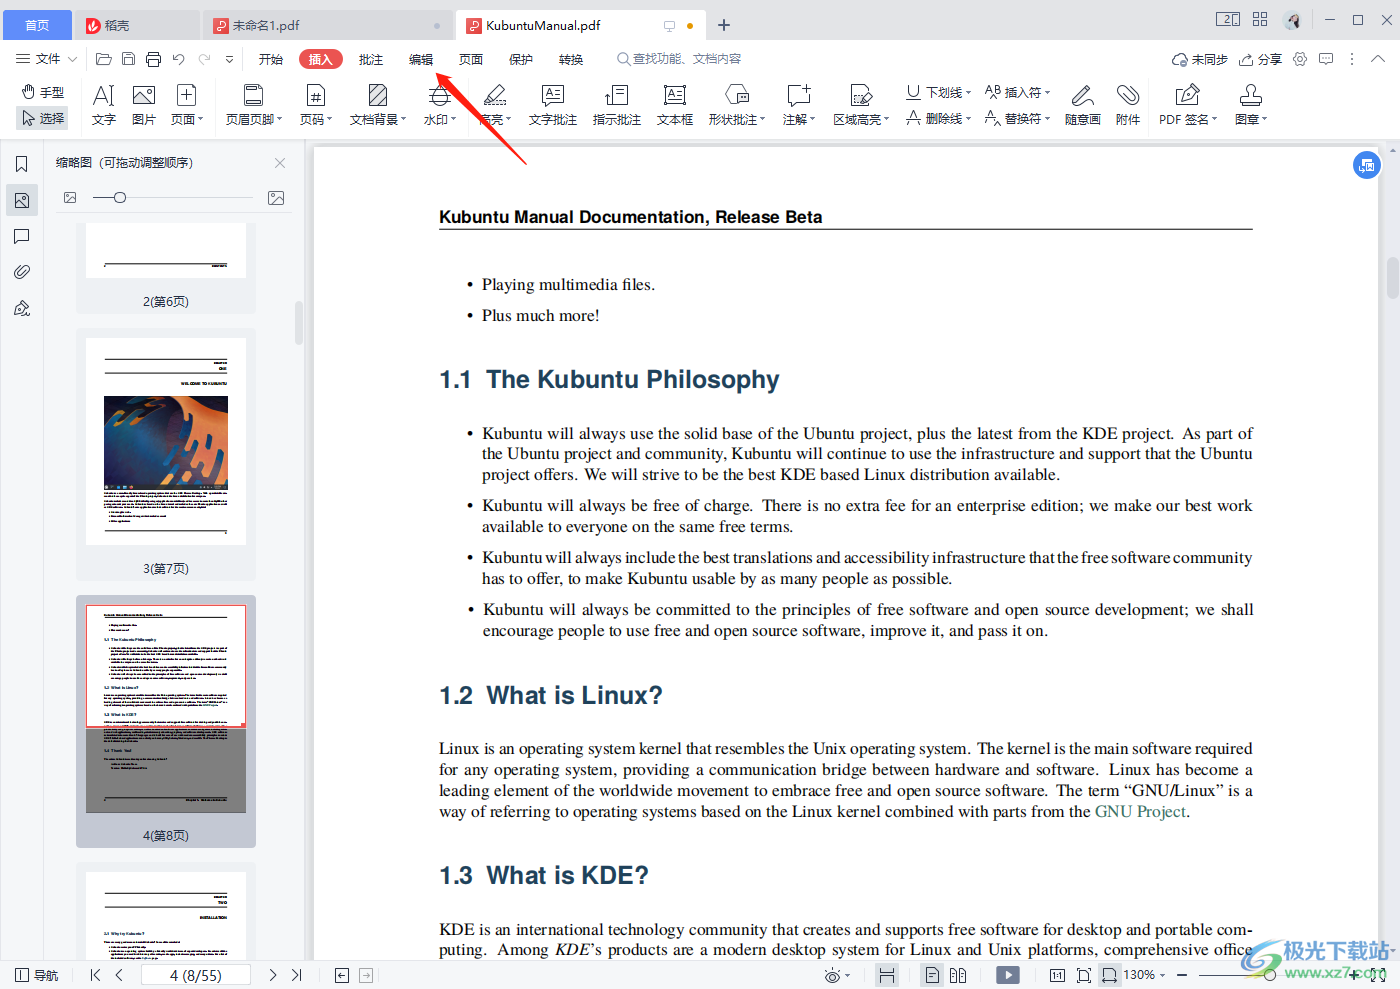Activate the 选择 selection tool
The image size is (1400, 989).
[43, 118]
